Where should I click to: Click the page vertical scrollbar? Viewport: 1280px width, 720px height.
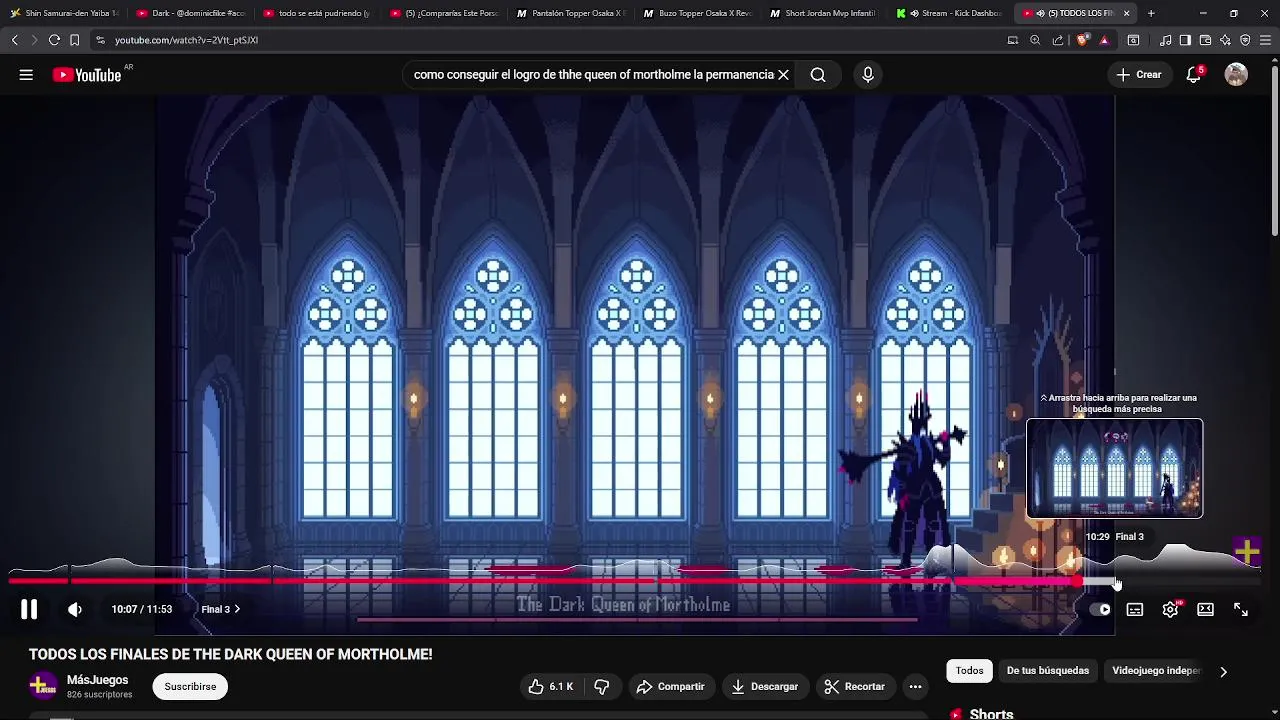click(x=1274, y=150)
